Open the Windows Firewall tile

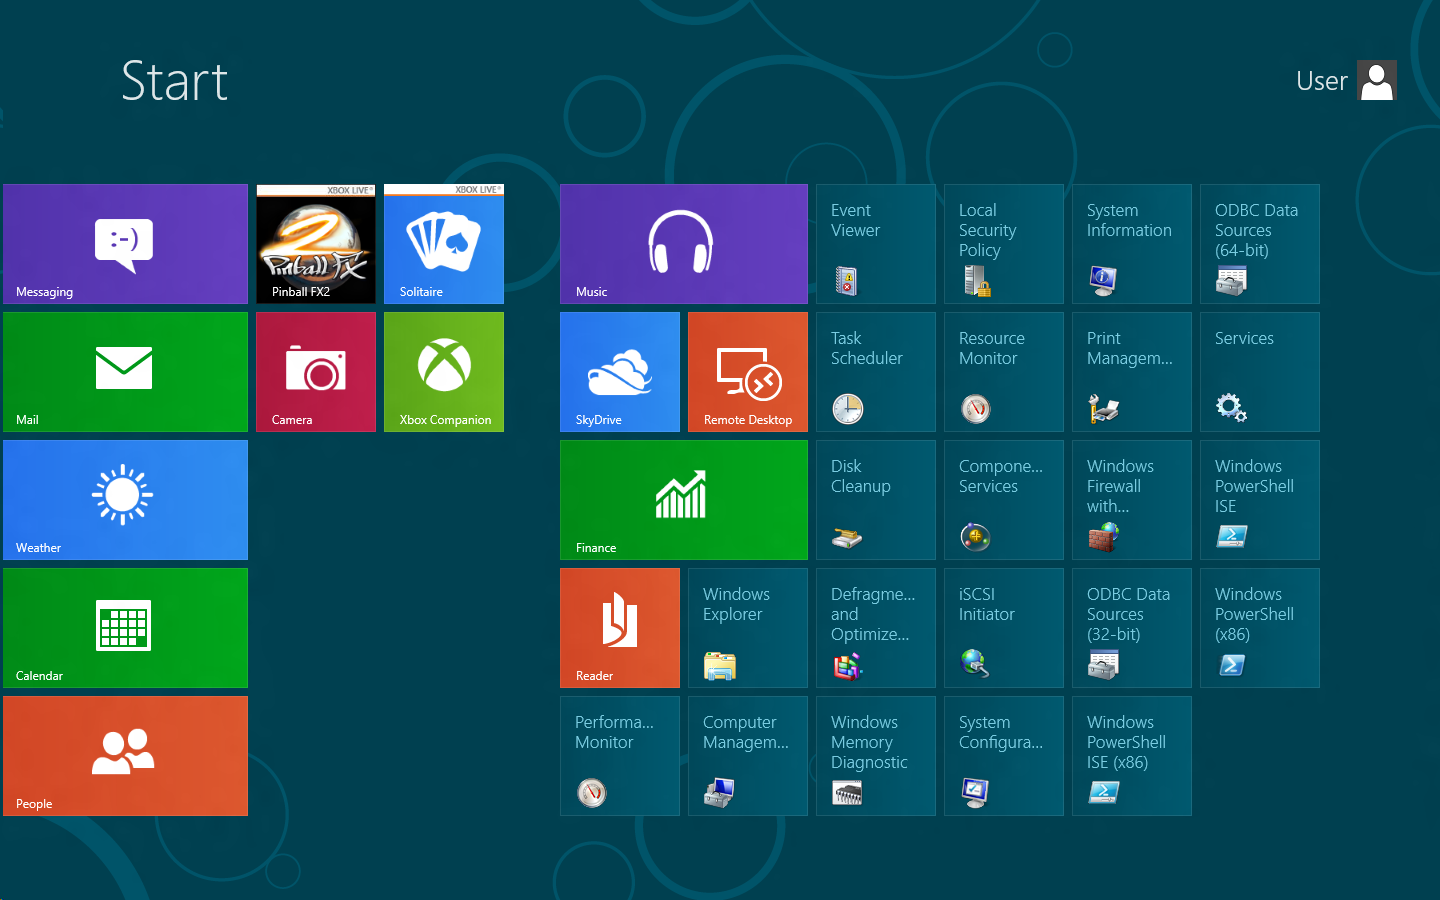[1132, 500]
